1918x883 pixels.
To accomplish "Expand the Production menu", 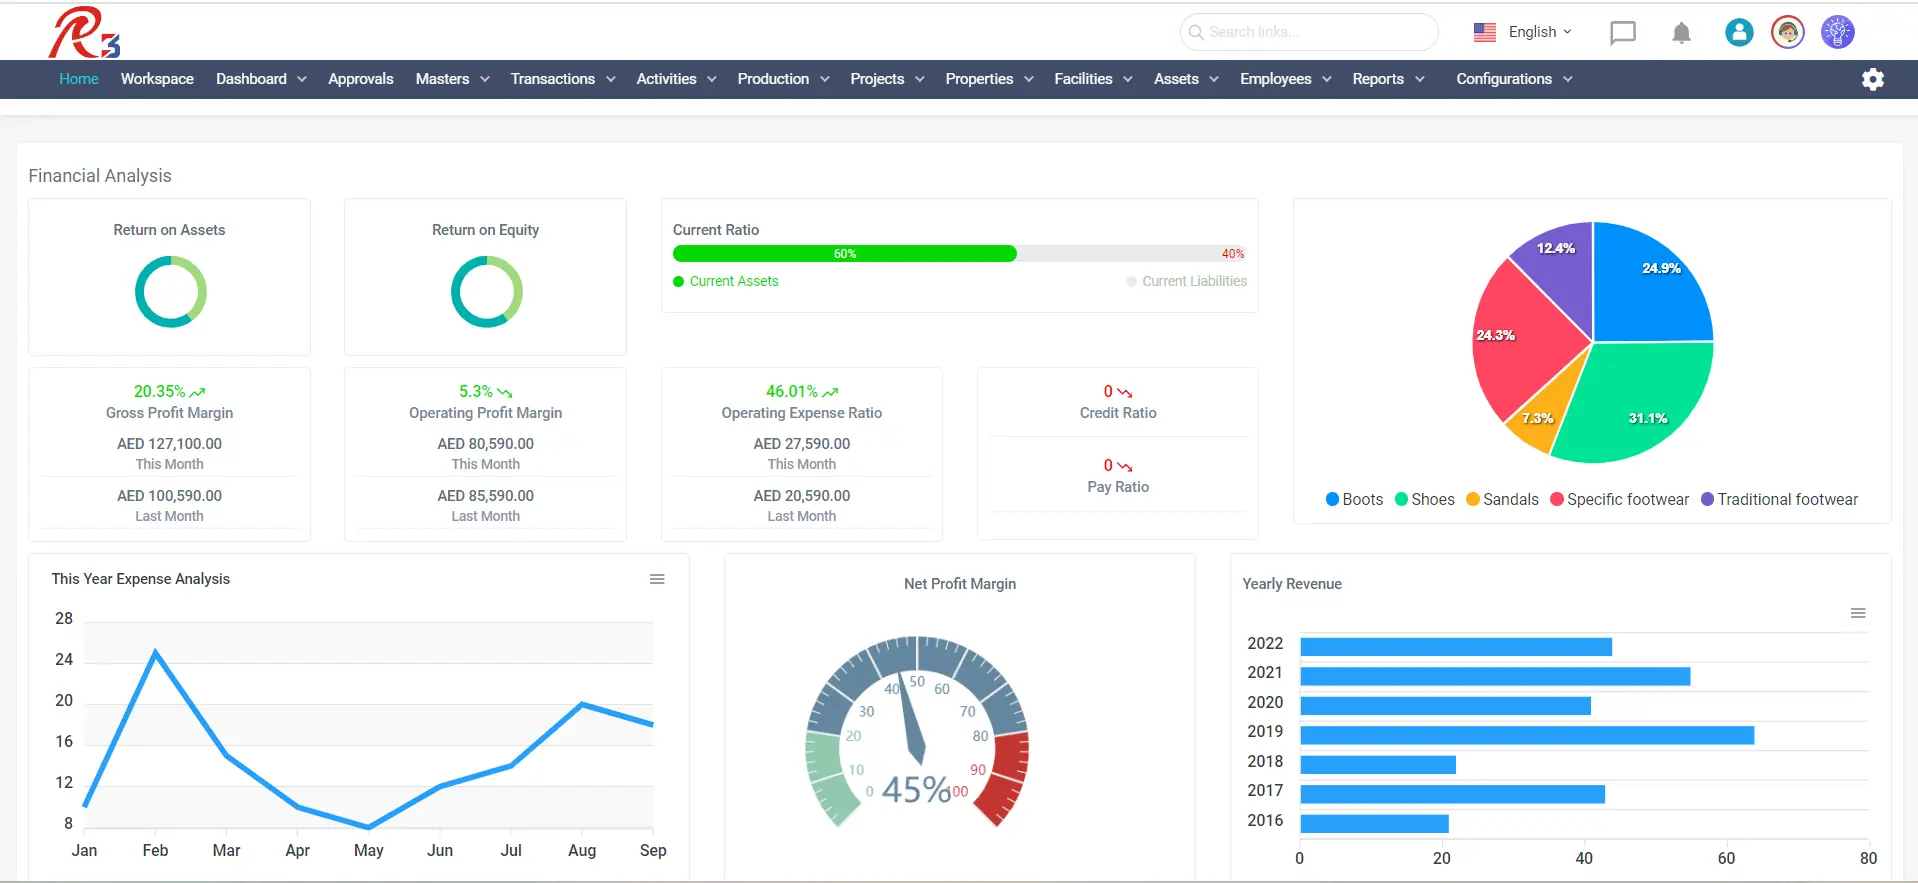I will coord(783,79).
